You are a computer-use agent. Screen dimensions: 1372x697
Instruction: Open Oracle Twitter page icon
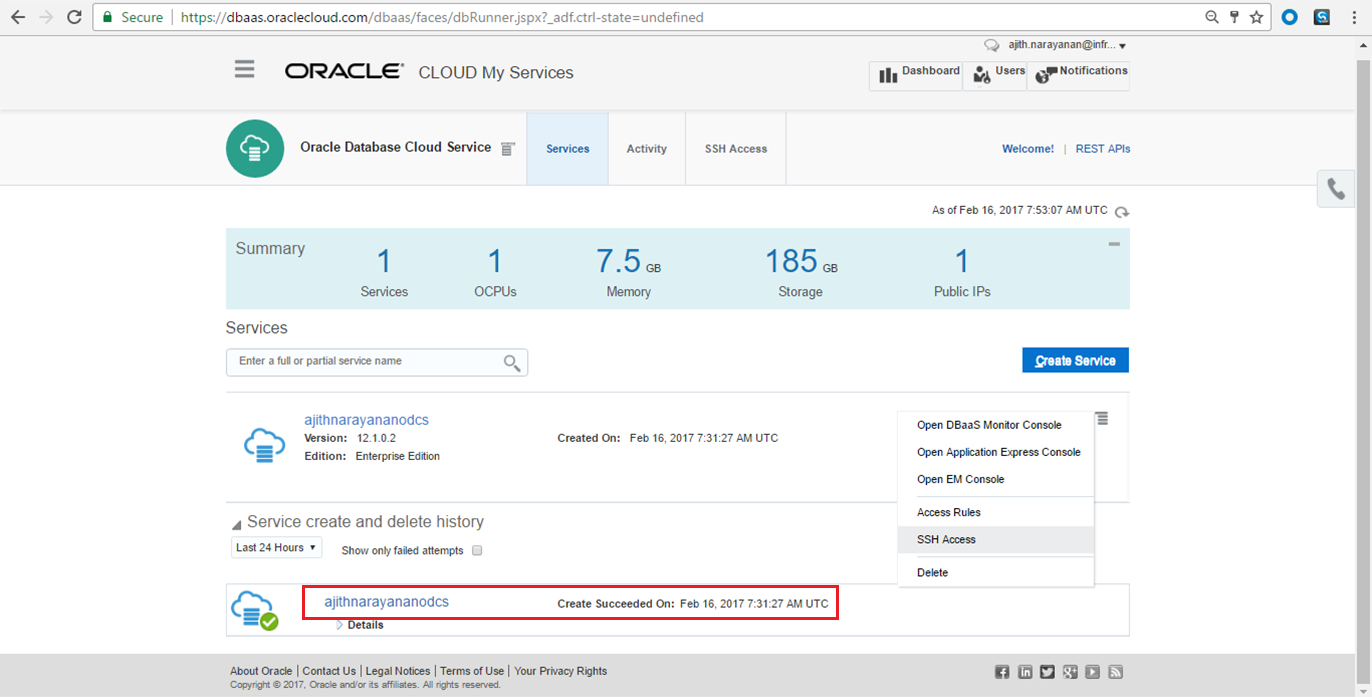(x=1047, y=672)
